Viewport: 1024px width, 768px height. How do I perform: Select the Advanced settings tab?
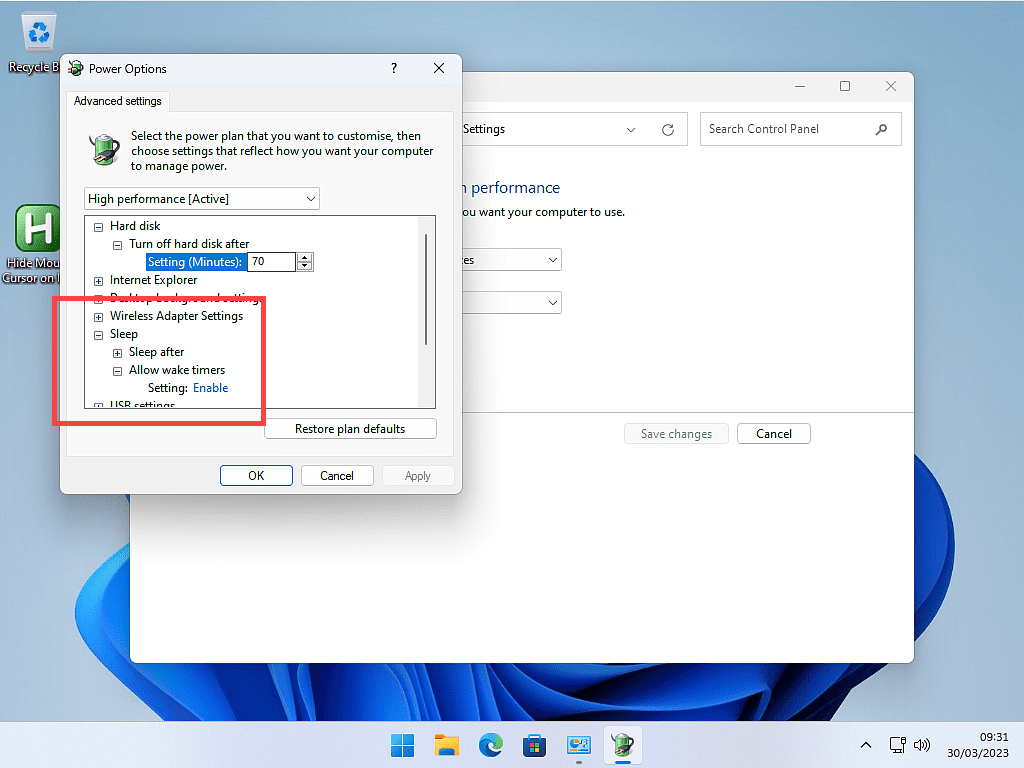pos(118,101)
